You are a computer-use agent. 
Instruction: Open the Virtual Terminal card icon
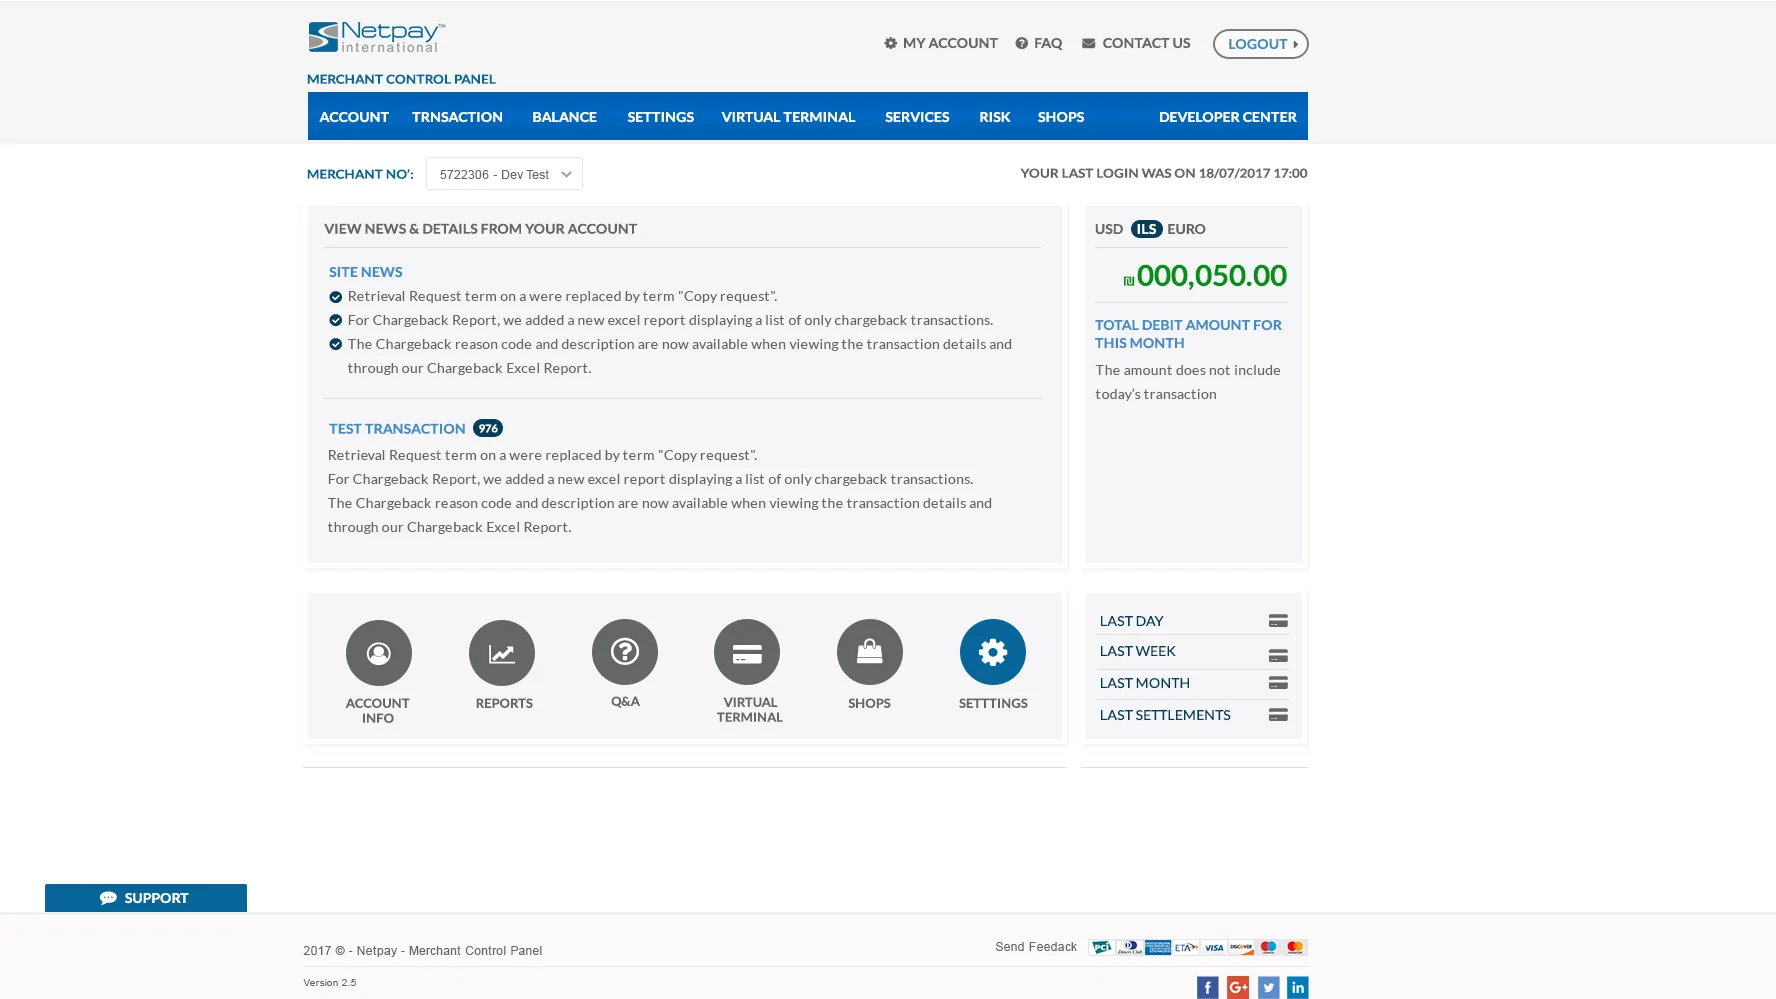pos(747,652)
